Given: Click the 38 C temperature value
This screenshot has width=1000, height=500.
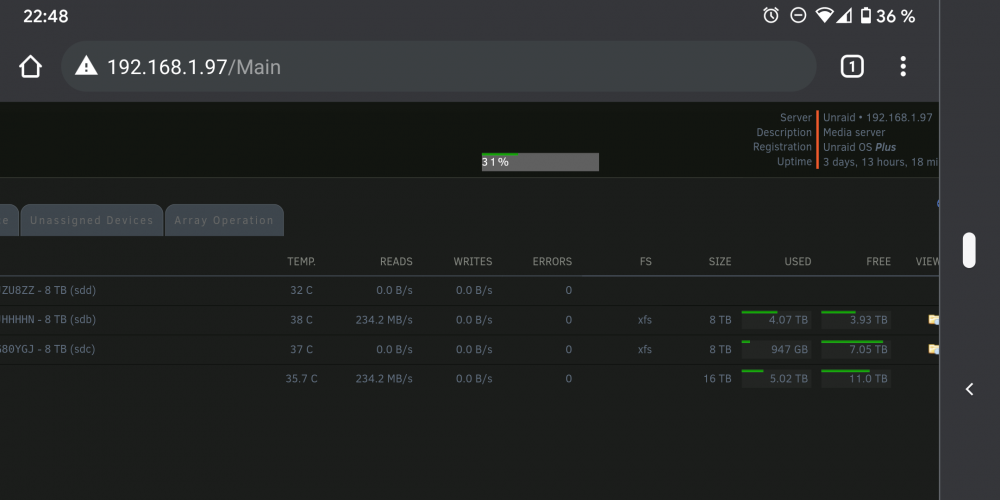Looking at the screenshot, I should (302, 320).
